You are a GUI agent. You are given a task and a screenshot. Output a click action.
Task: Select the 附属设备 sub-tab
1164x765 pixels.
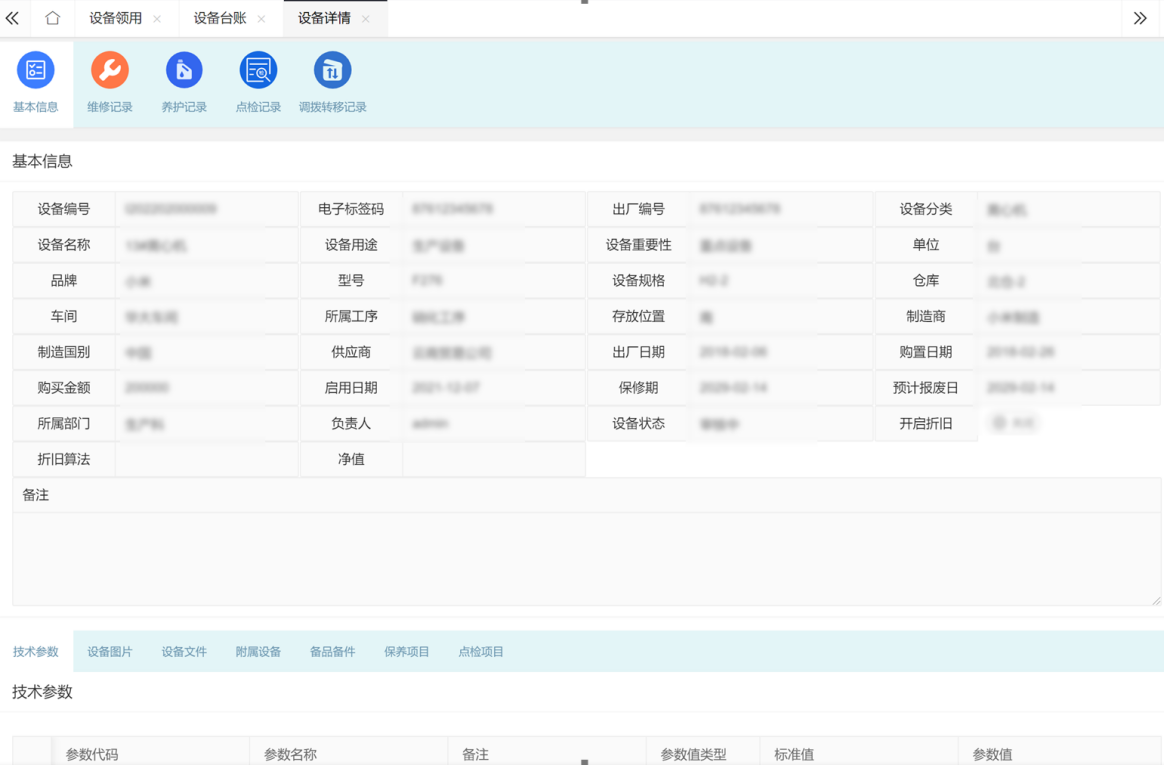click(x=258, y=652)
